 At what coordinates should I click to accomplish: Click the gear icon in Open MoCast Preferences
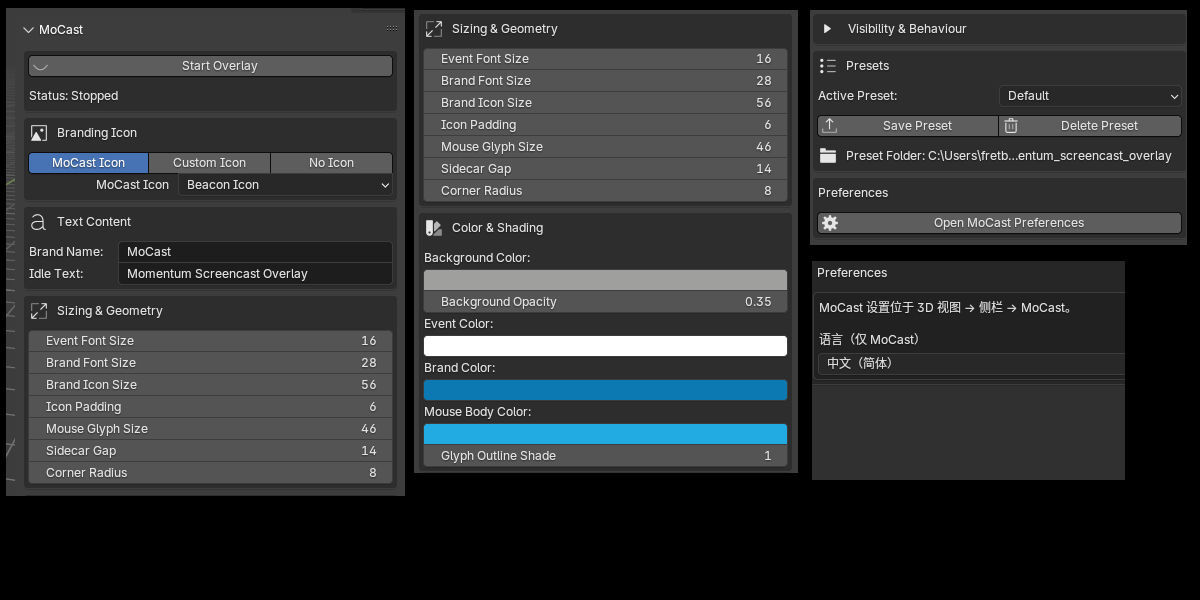point(830,223)
